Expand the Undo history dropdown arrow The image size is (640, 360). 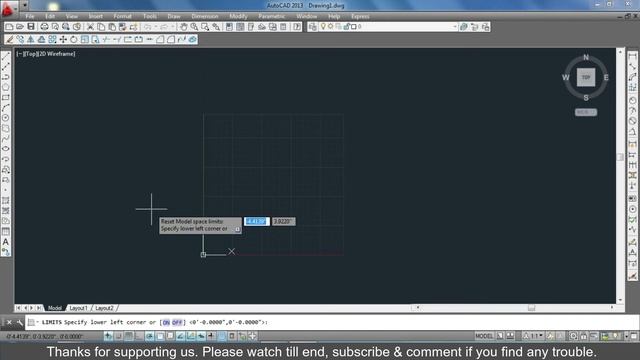click(155, 27)
